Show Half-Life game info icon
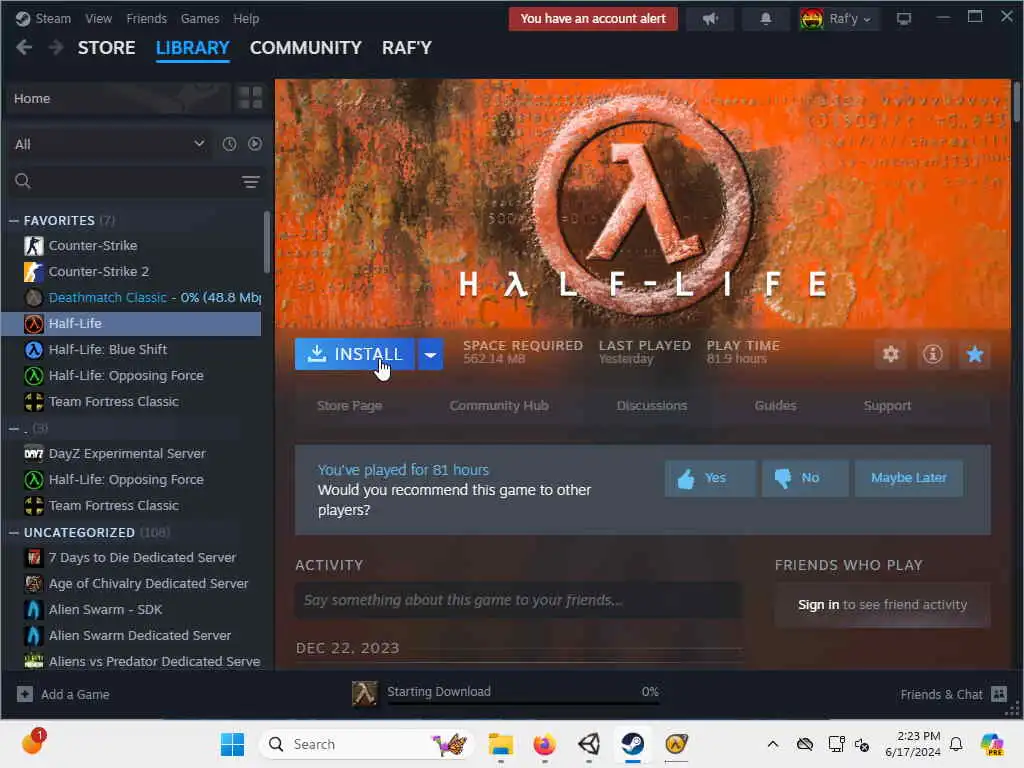The height and width of the screenshot is (768, 1024). coord(933,355)
